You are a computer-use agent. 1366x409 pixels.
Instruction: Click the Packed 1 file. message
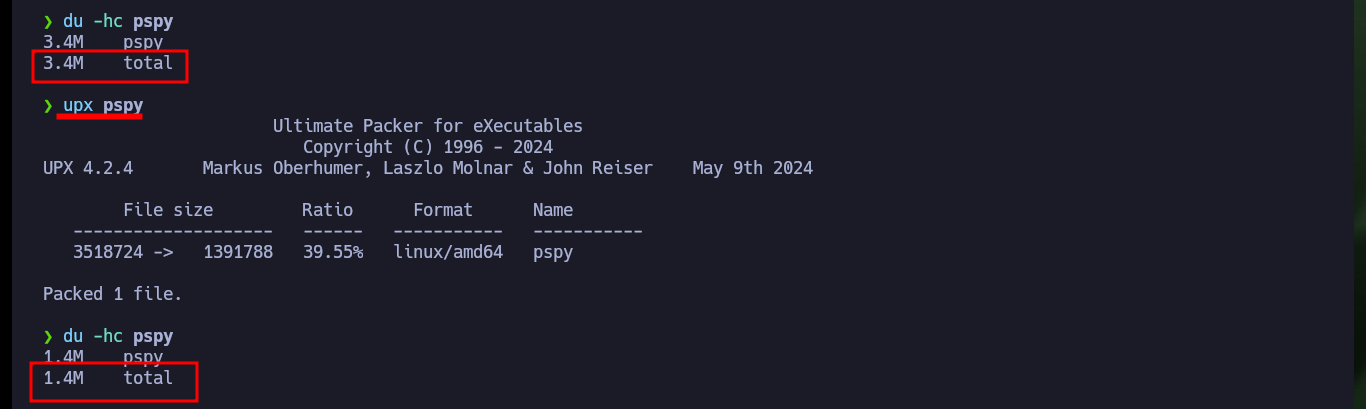(x=113, y=294)
